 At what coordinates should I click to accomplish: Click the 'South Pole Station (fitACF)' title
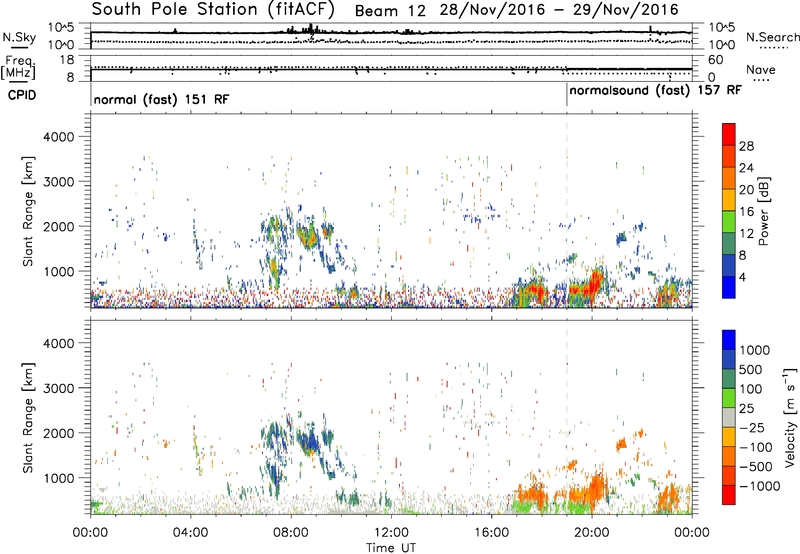click(x=213, y=9)
